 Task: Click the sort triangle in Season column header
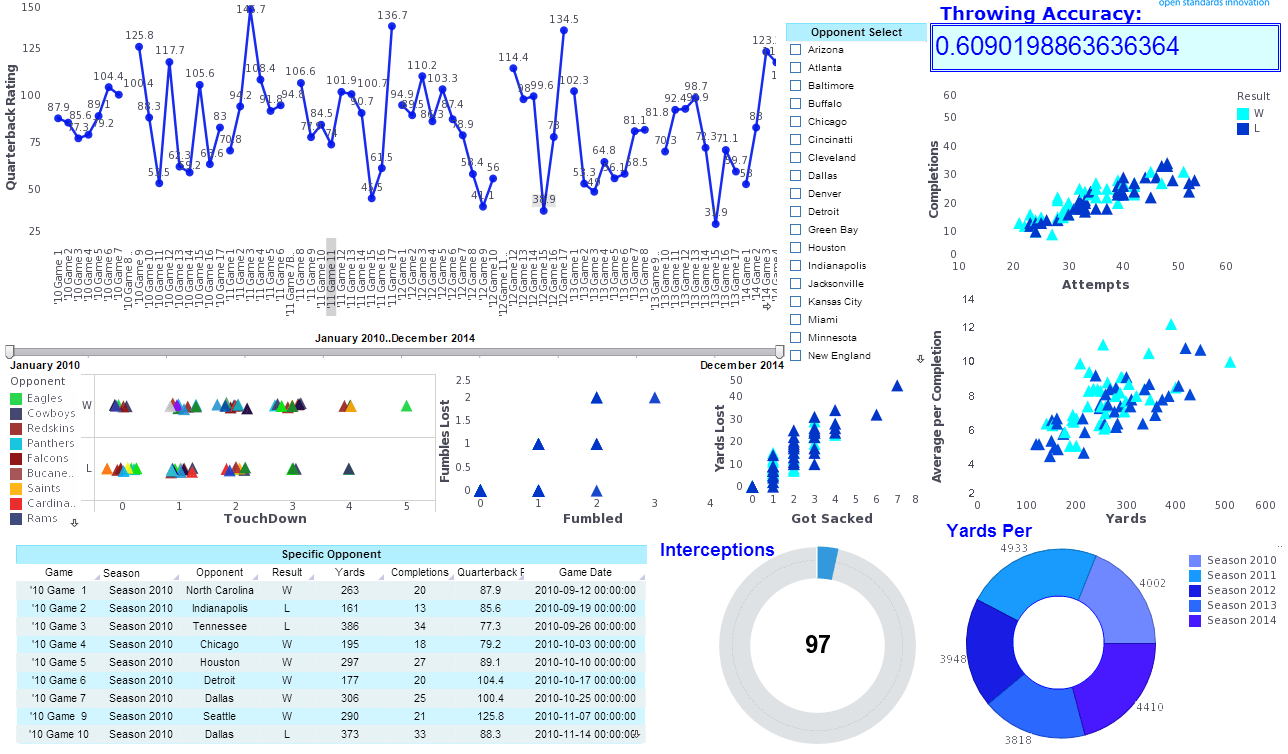click(x=176, y=578)
